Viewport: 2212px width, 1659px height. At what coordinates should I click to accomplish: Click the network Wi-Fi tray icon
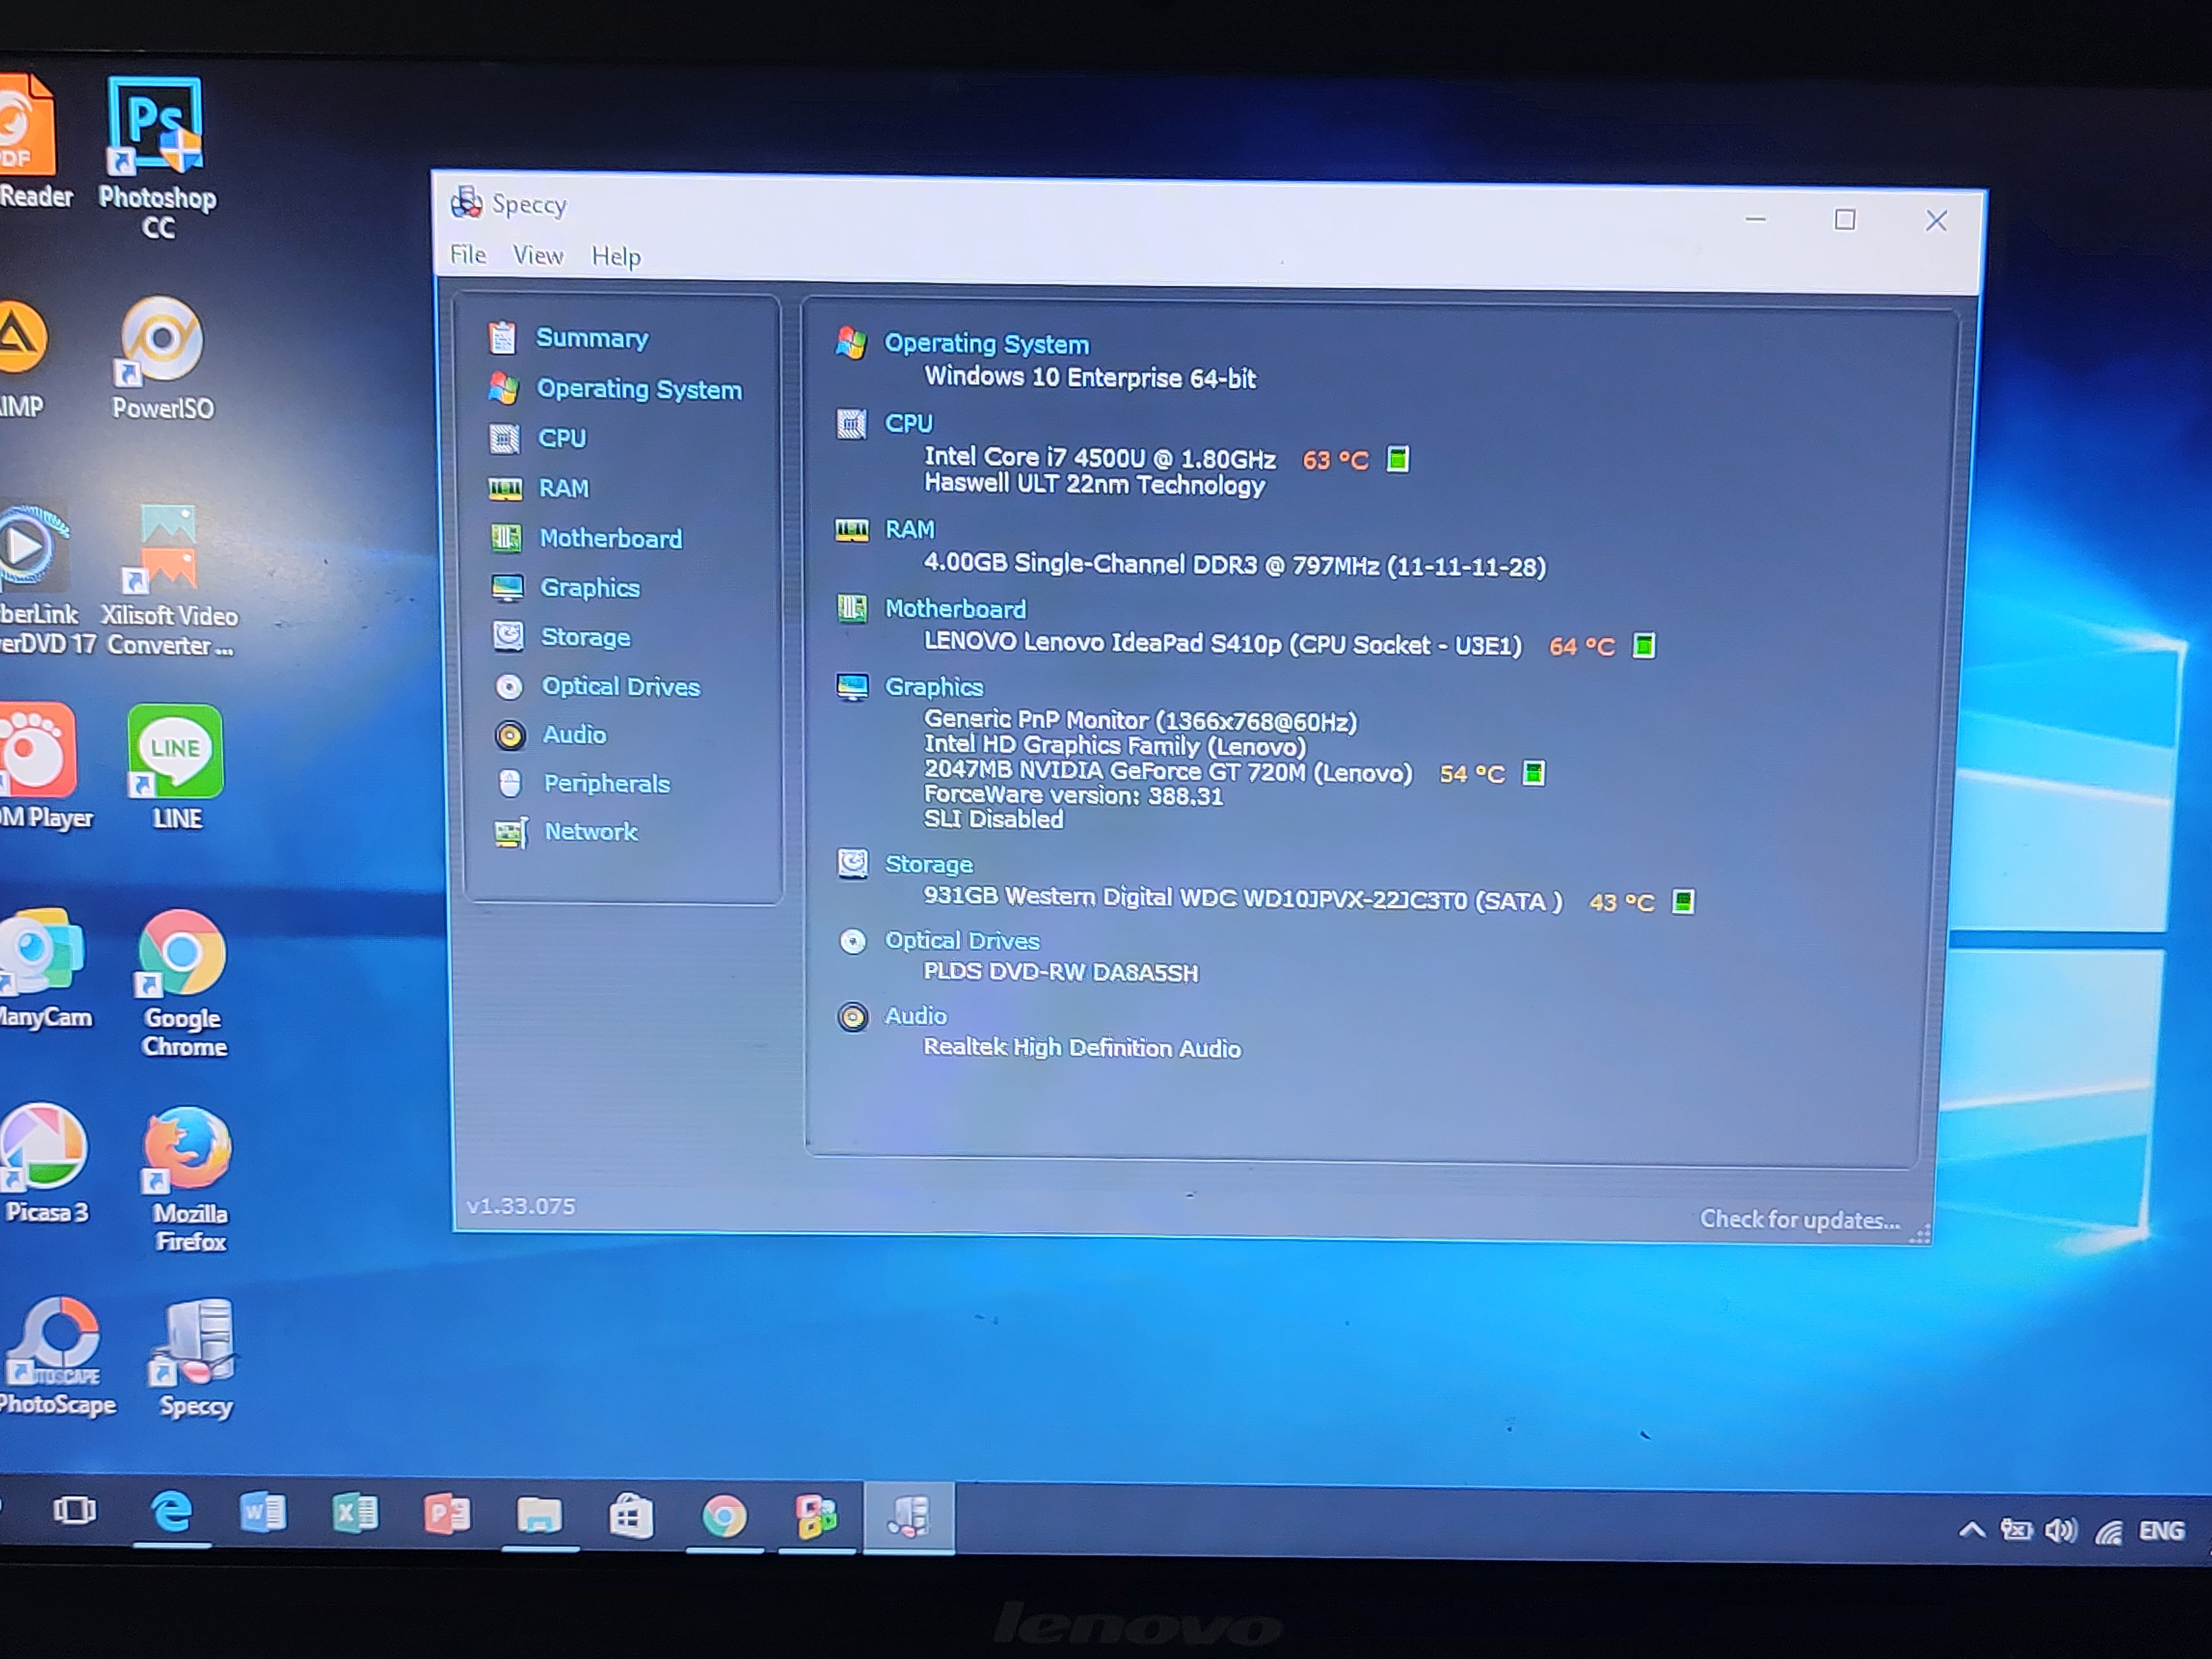(x=2109, y=1532)
